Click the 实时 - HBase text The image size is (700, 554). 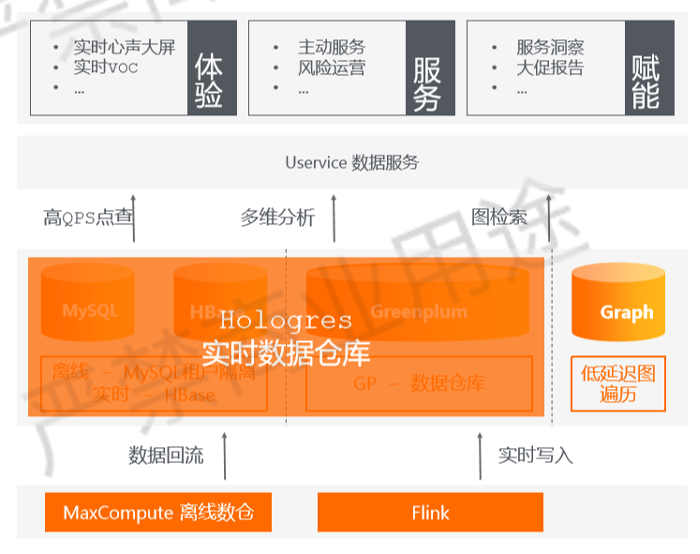[x=154, y=395]
